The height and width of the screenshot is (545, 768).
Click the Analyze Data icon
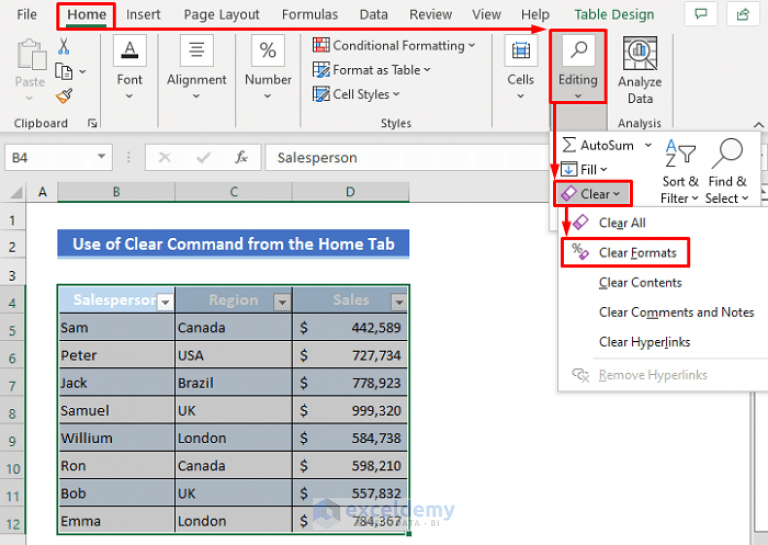pyautogui.click(x=640, y=53)
